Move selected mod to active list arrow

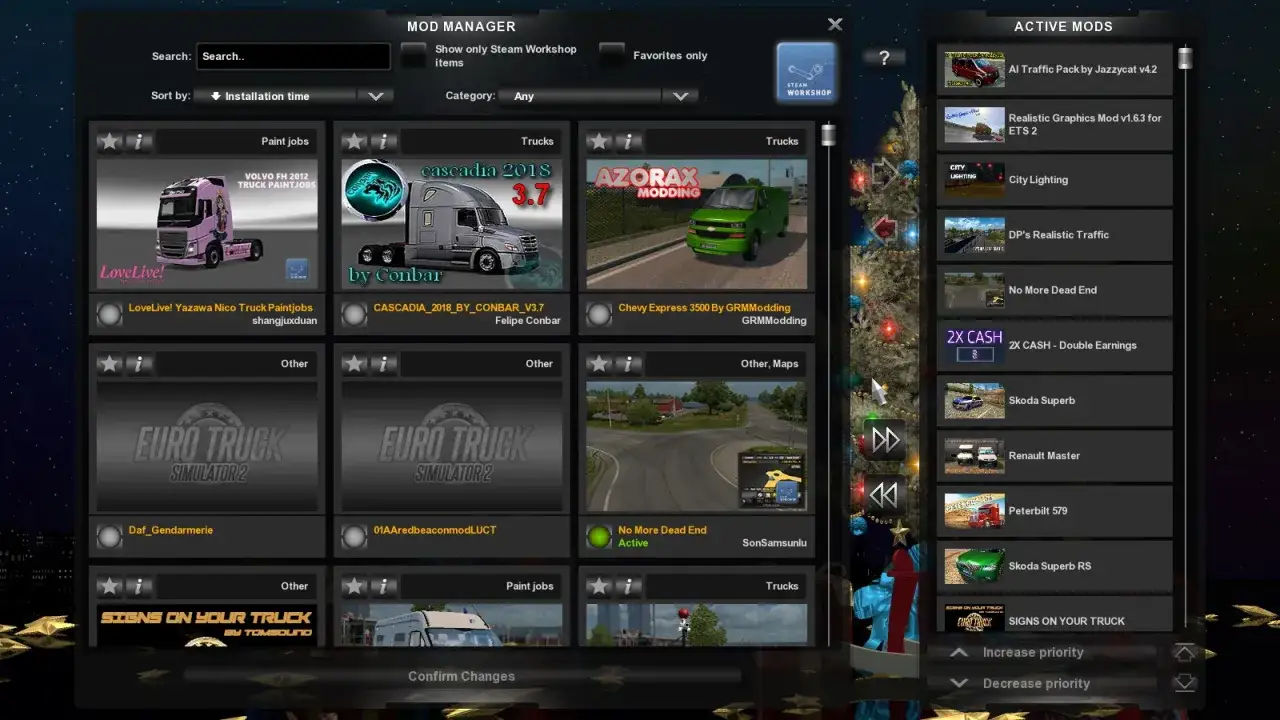tap(885, 174)
